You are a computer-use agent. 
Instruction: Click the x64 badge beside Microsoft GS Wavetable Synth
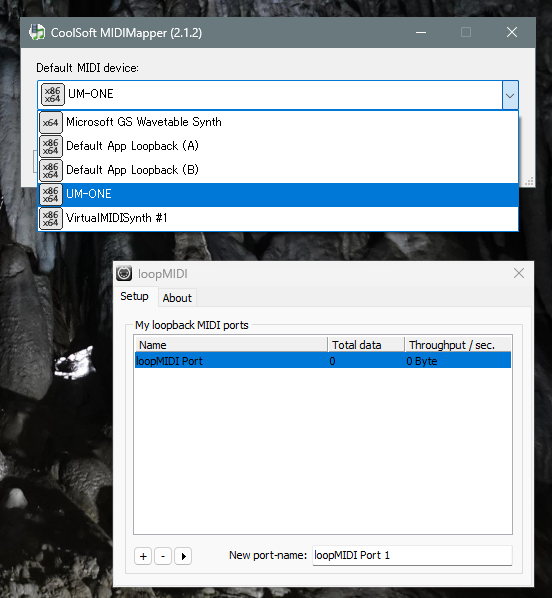coord(51,123)
